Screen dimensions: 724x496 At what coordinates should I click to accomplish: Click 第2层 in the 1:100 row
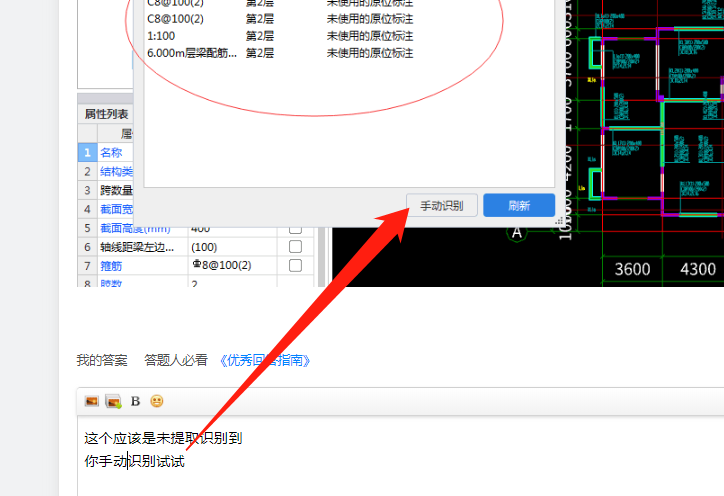tap(259, 36)
